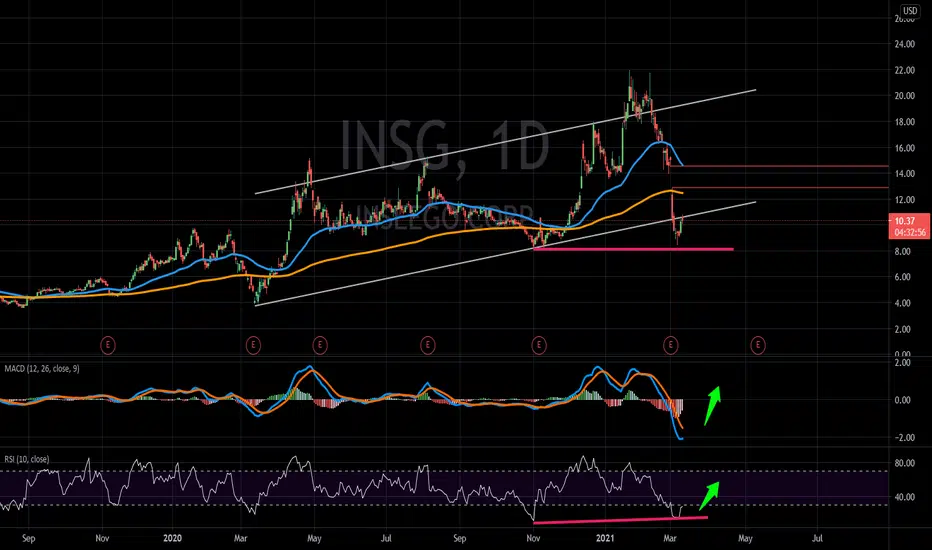Click the 40.00 level on RSI scale
The width and height of the screenshot is (932, 550).
(905, 497)
